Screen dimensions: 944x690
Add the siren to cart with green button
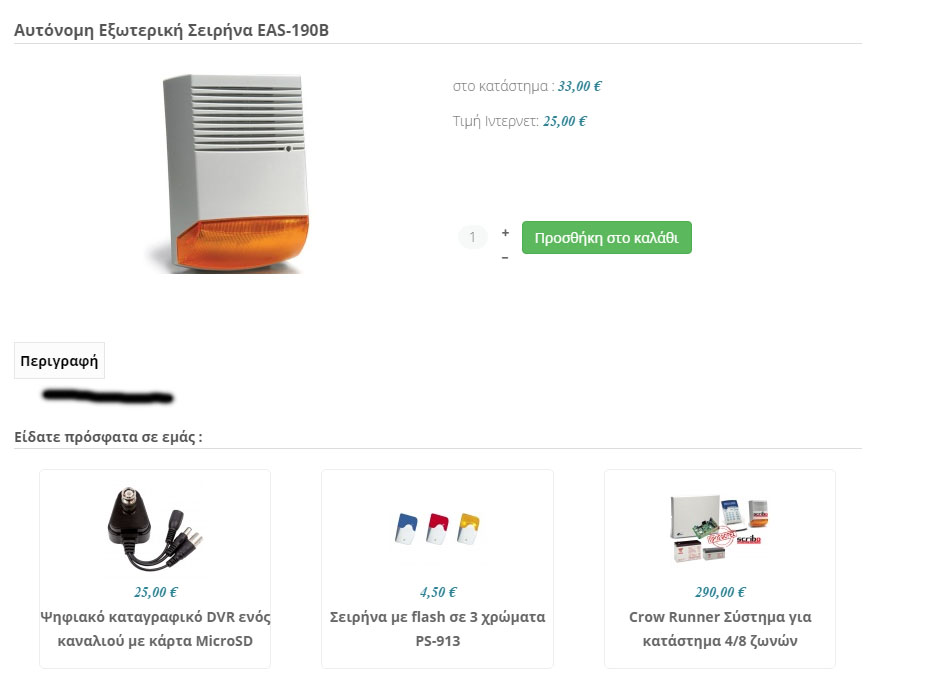[x=606, y=238]
